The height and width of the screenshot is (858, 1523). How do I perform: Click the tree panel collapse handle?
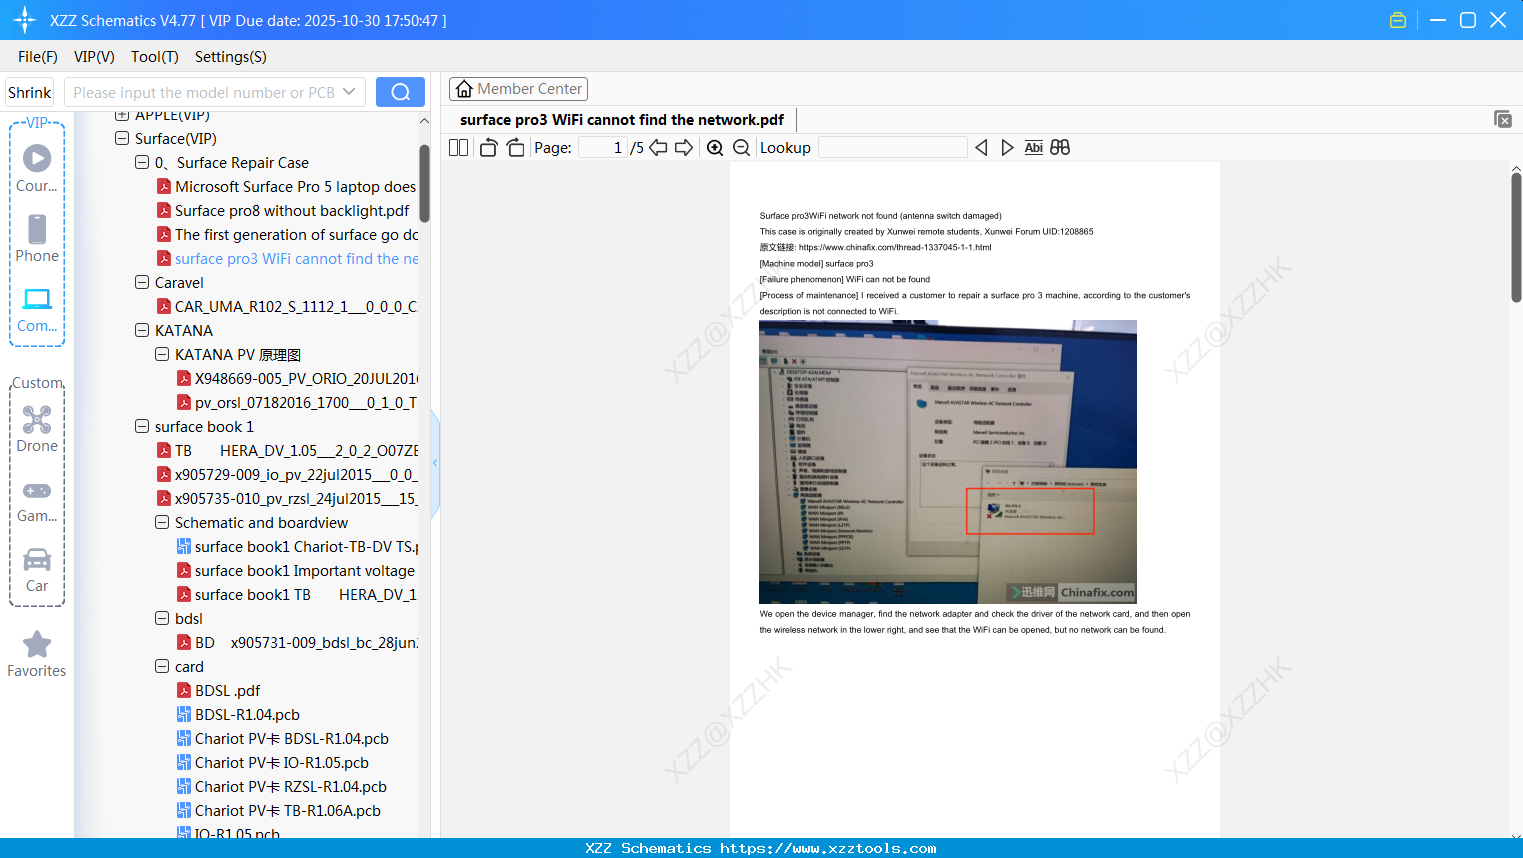(x=435, y=463)
